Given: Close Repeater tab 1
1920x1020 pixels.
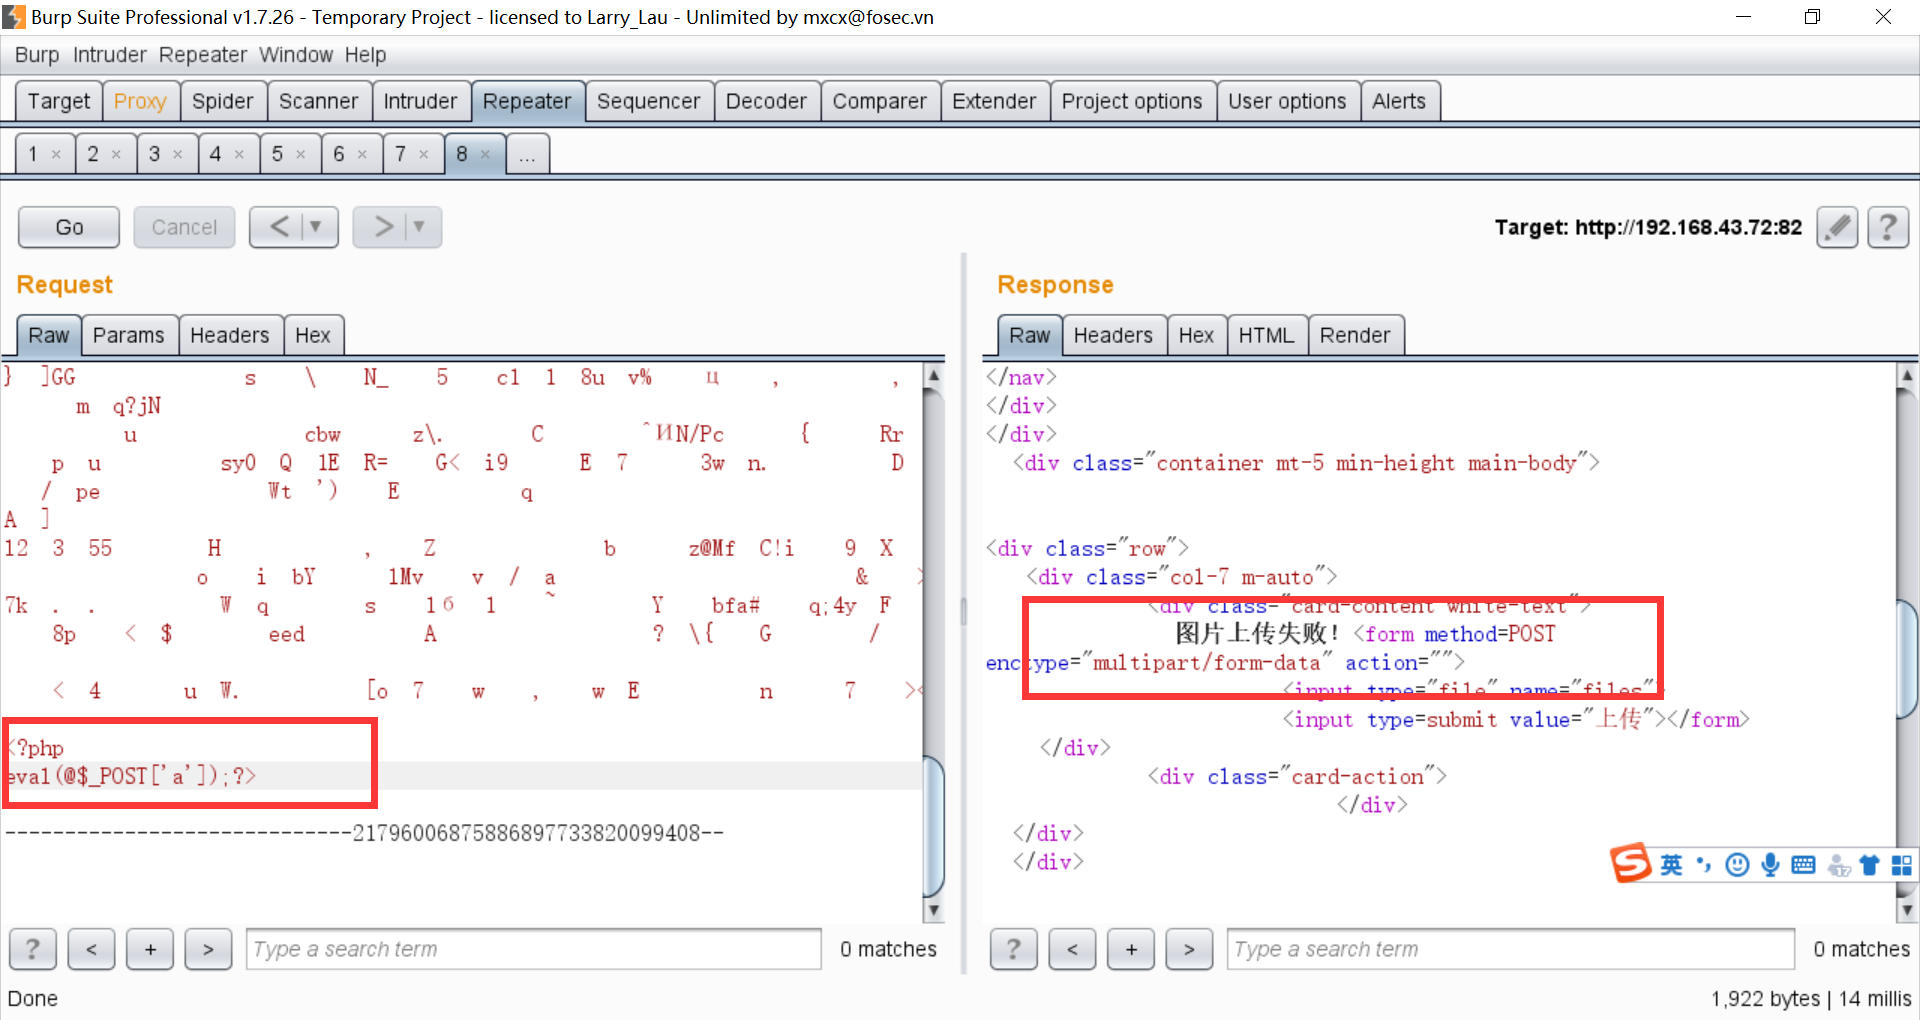Looking at the screenshot, I should point(56,154).
